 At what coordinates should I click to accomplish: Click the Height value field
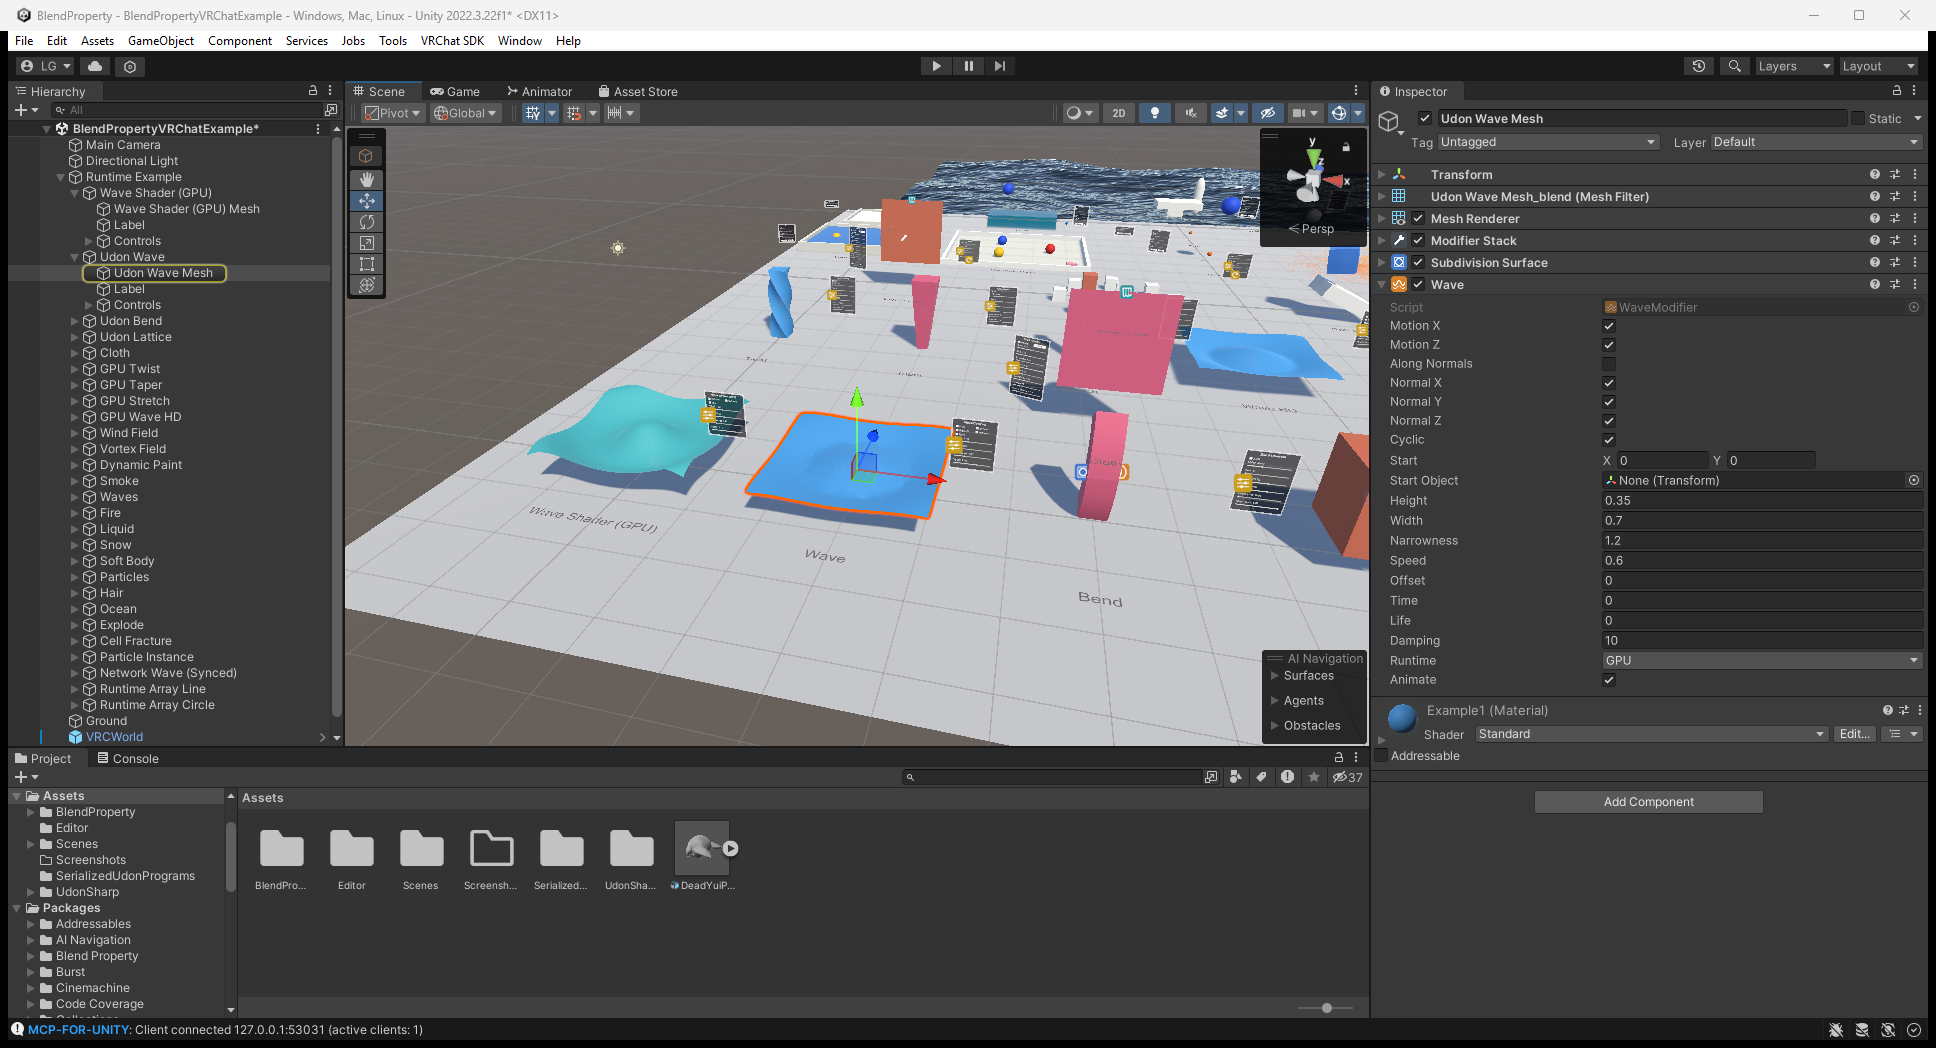[1762, 501]
